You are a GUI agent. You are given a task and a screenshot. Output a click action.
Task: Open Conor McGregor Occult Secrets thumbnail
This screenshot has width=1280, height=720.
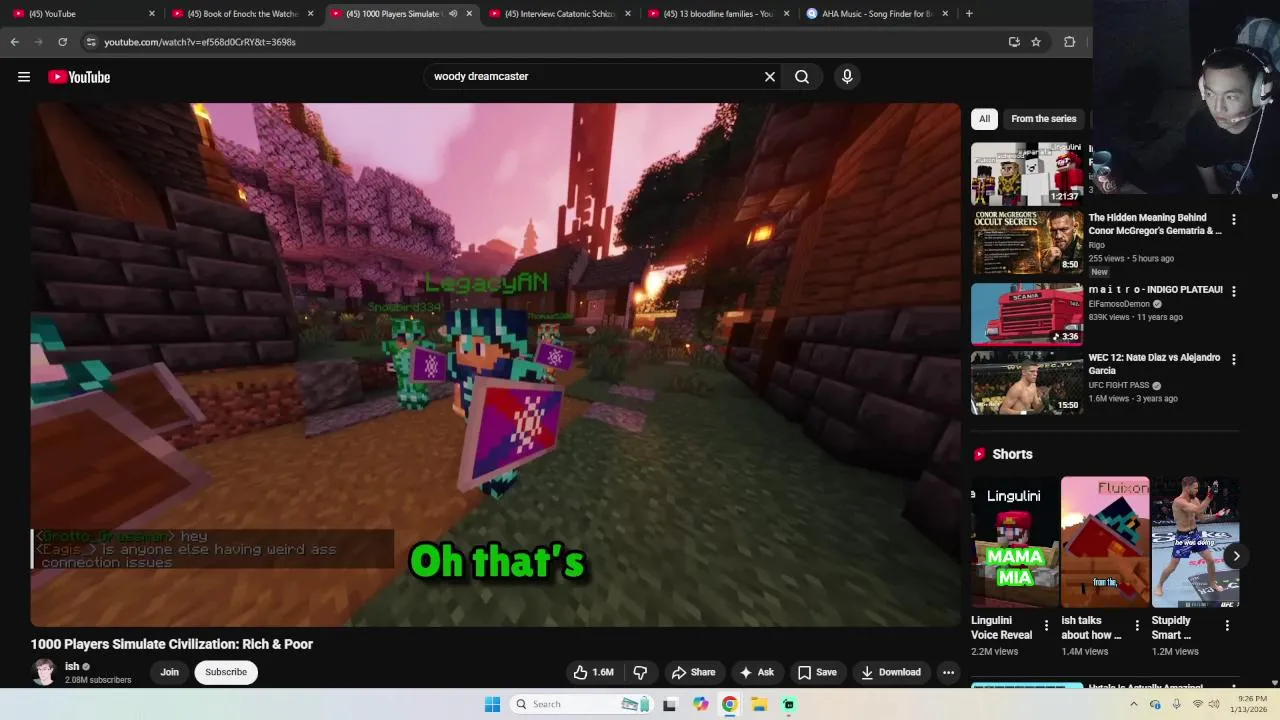(x=1027, y=242)
